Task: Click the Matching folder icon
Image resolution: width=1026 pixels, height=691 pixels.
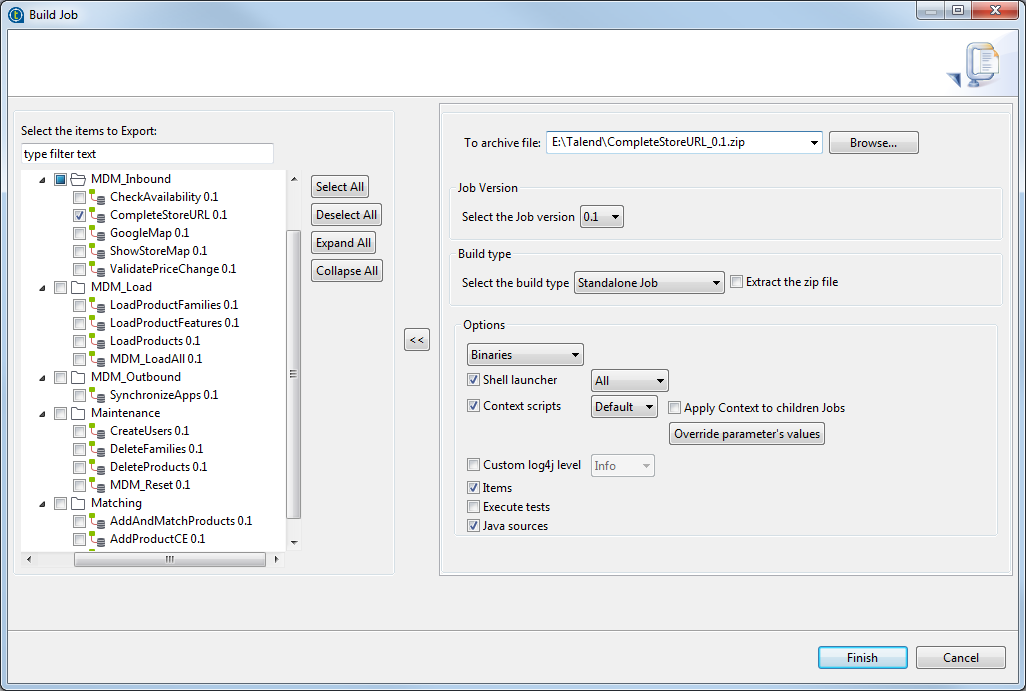Action: click(x=79, y=503)
